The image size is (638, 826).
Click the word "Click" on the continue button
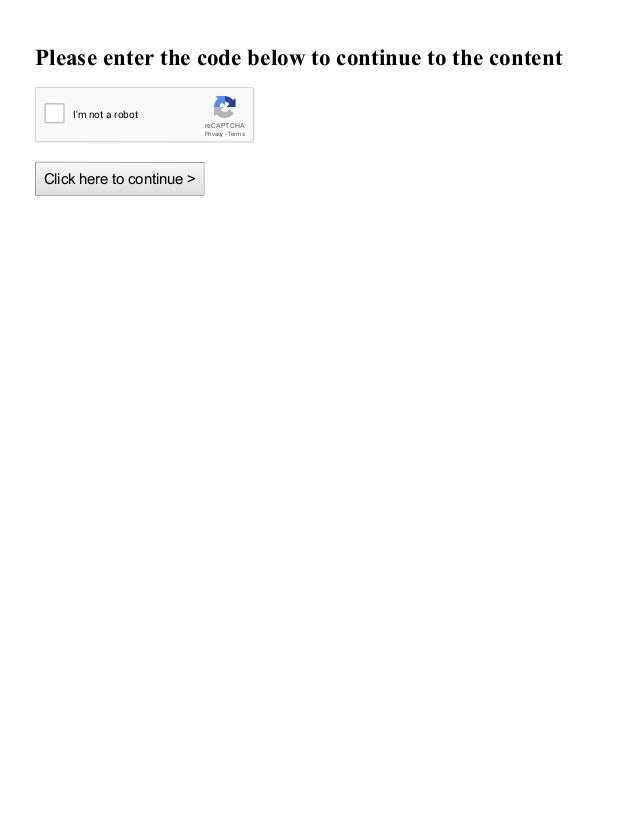tap(60, 179)
